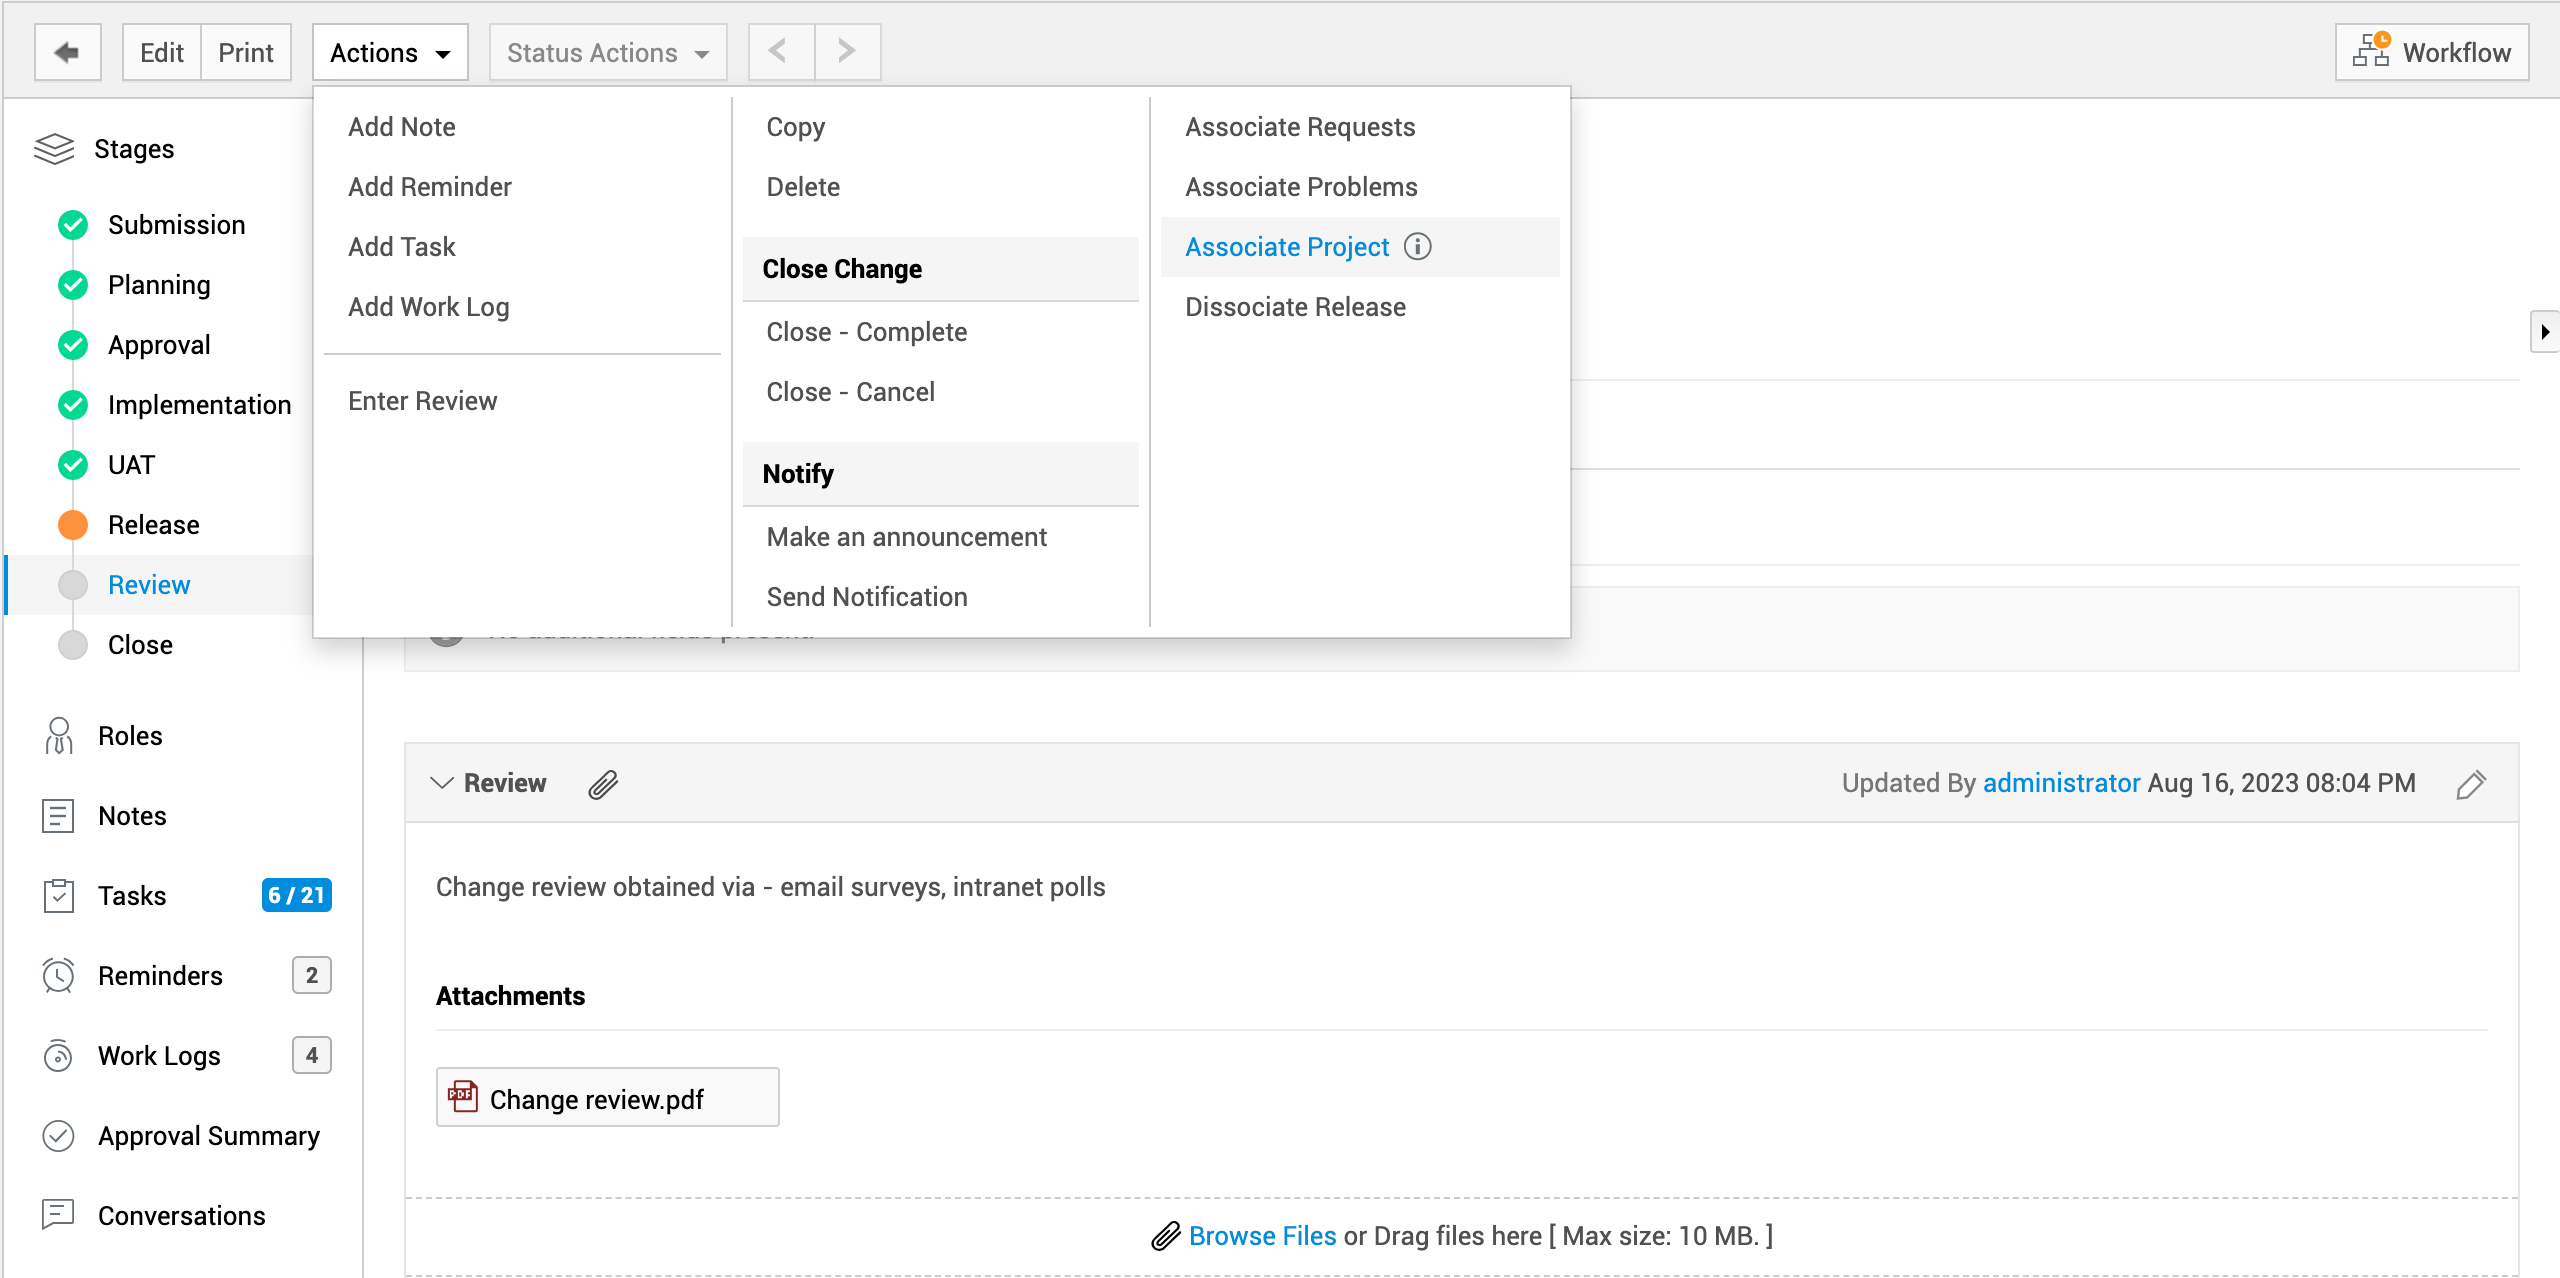The width and height of the screenshot is (2560, 1278).
Task: Open the Change review.pdf attachment
Action: (596, 1099)
